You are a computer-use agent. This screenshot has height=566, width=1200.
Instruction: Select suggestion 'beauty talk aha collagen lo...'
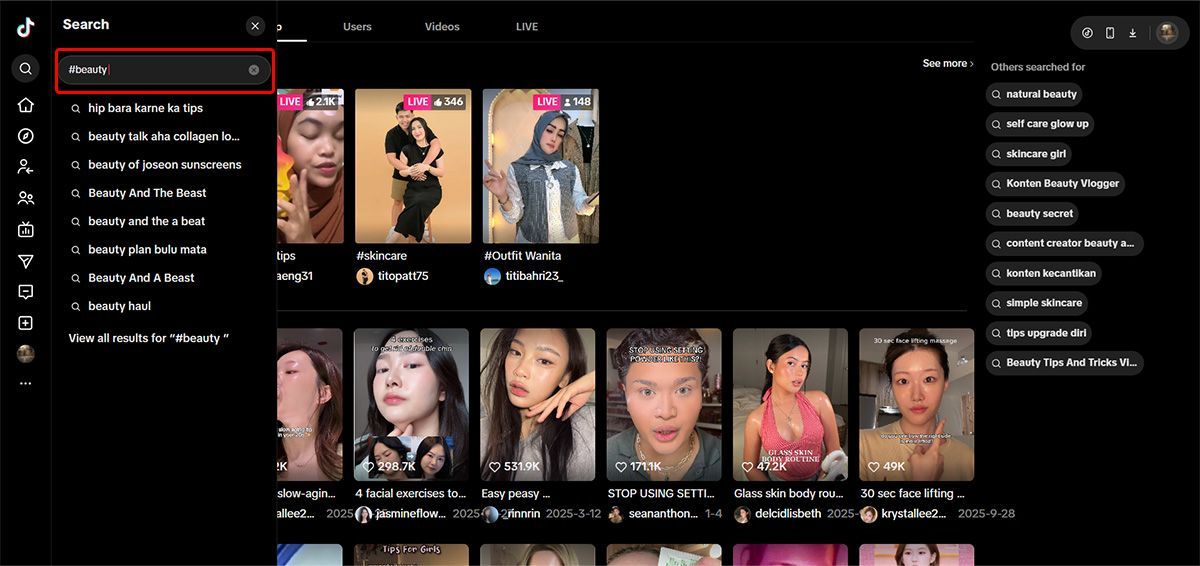[x=164, y=136]
